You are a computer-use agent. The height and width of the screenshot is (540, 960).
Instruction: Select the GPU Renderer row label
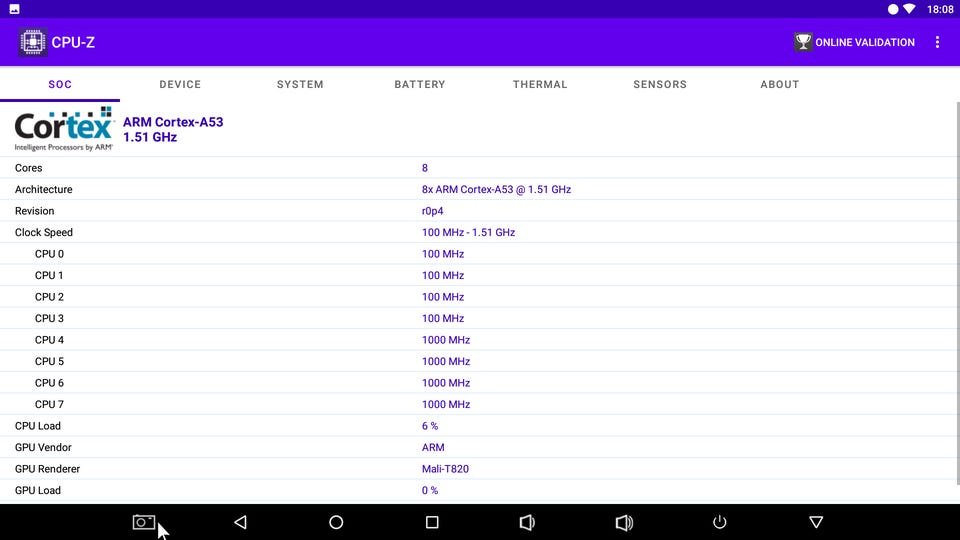point(47,468)
